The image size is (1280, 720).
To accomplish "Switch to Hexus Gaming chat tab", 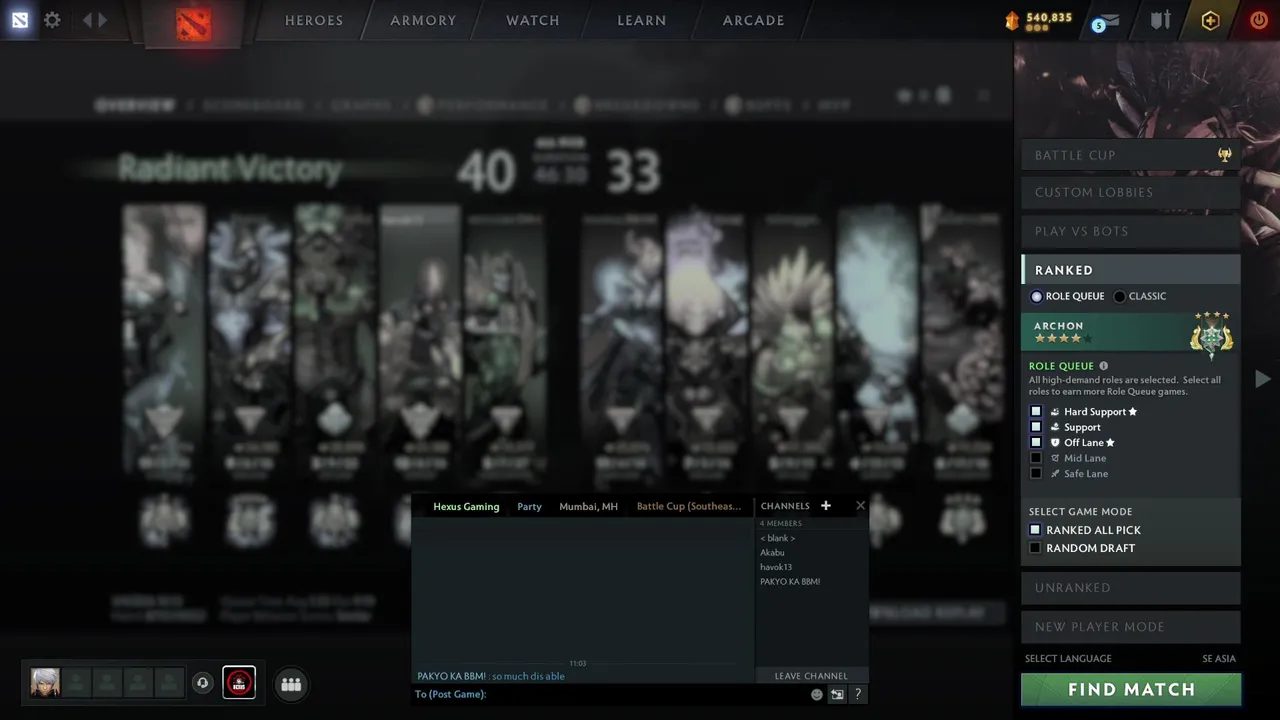I will click(466, 507).
